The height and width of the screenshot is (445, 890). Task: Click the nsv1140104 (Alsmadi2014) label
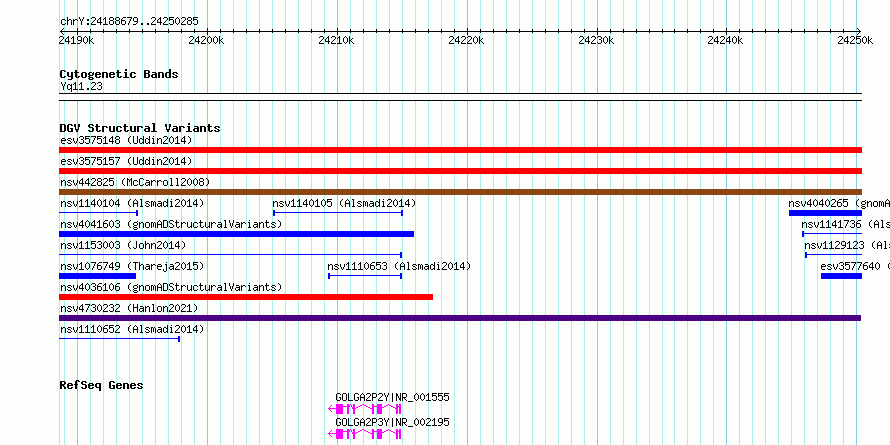[132, 203]
